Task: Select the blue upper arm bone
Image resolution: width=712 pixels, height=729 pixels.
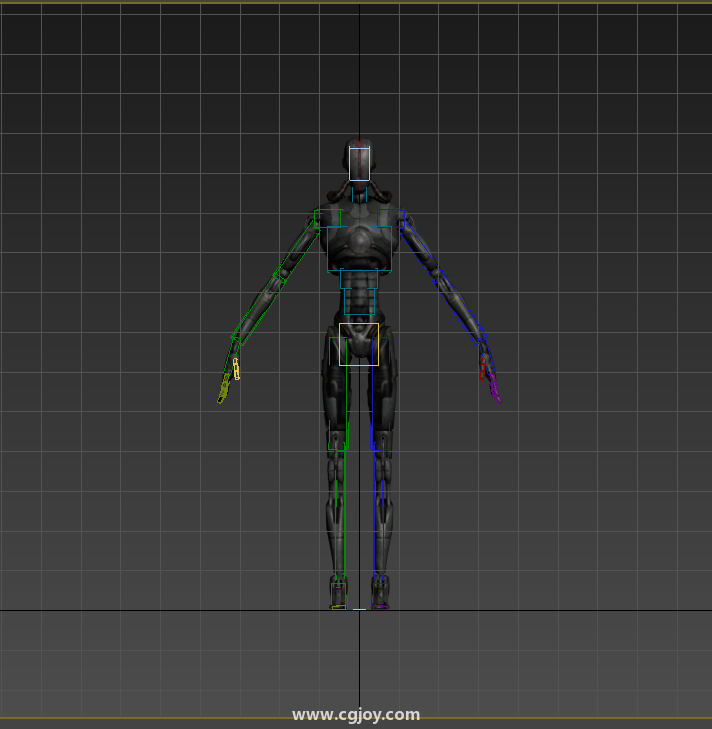Action: click(422, 255)
